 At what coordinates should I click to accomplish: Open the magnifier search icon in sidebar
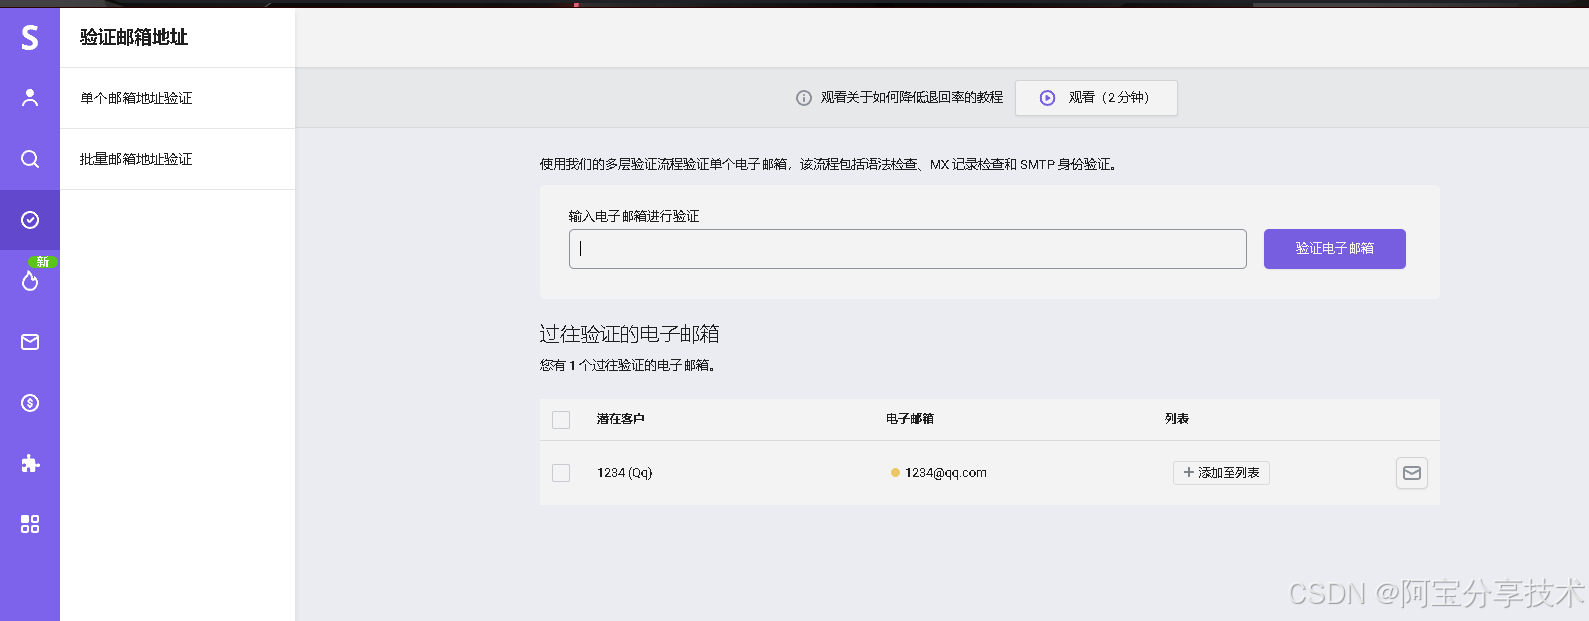[30, 159]
